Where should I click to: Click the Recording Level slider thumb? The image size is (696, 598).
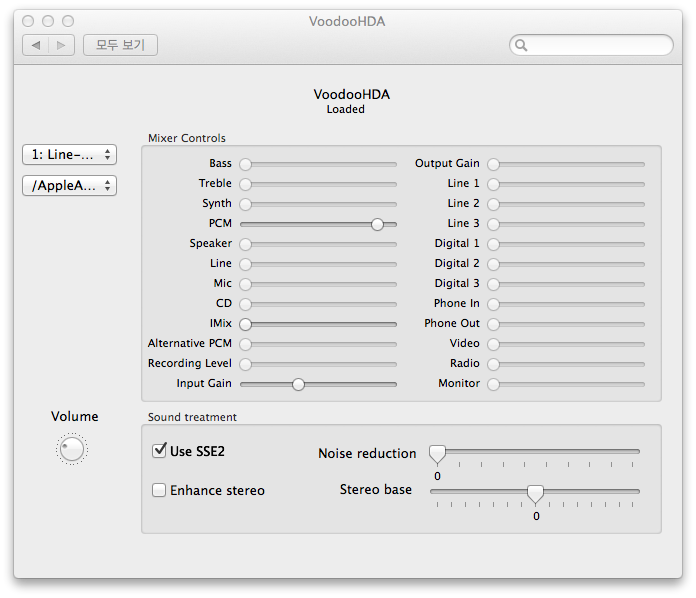coord(245,364)
